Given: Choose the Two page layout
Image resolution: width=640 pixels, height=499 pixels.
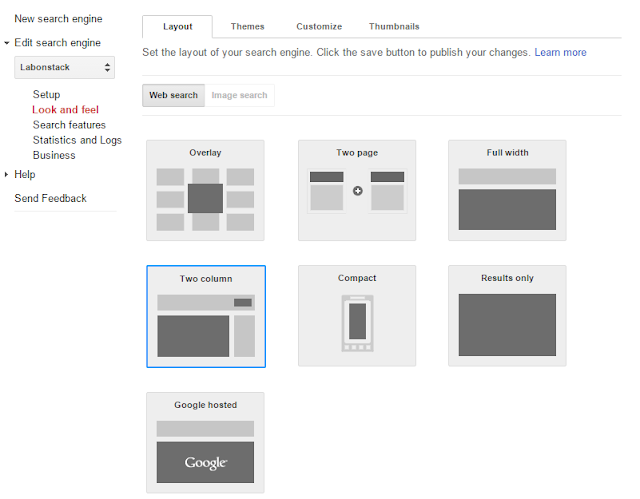Looking at the screenshot, I should tap(357, 190).
